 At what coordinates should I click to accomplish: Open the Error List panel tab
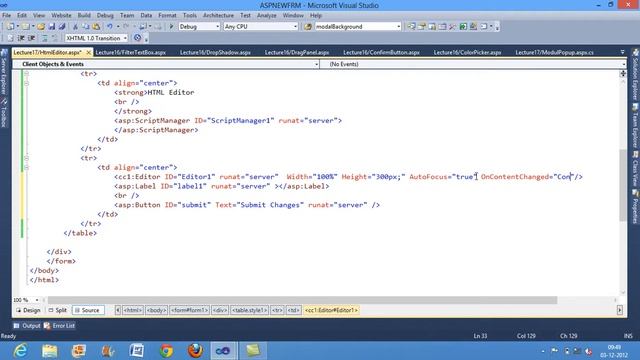[x=60, y=326]
